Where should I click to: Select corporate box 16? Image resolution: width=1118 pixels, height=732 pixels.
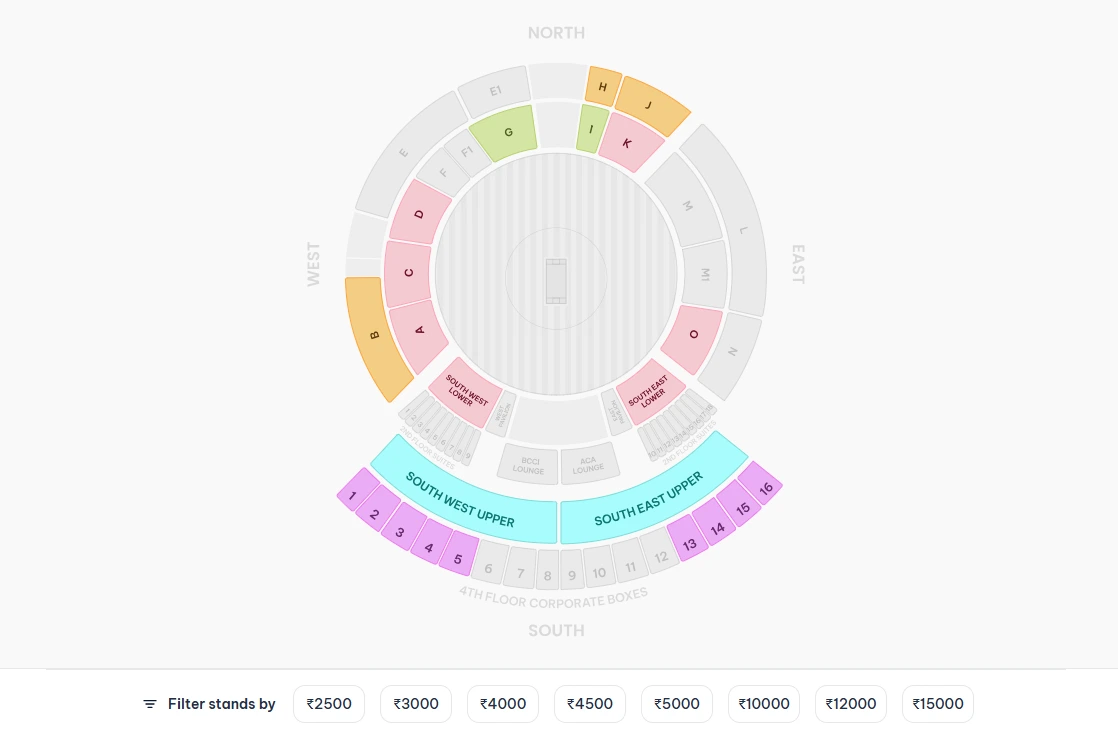(765, 487)
